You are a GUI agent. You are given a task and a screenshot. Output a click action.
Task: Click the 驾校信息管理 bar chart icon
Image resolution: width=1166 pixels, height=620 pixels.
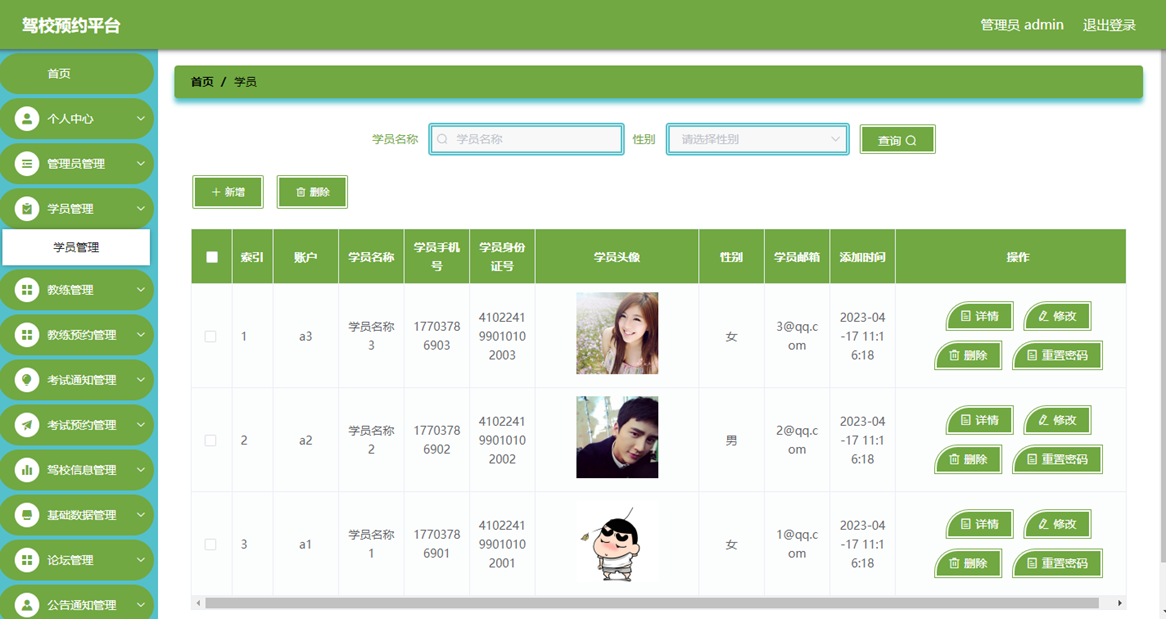tap(27, 470)
